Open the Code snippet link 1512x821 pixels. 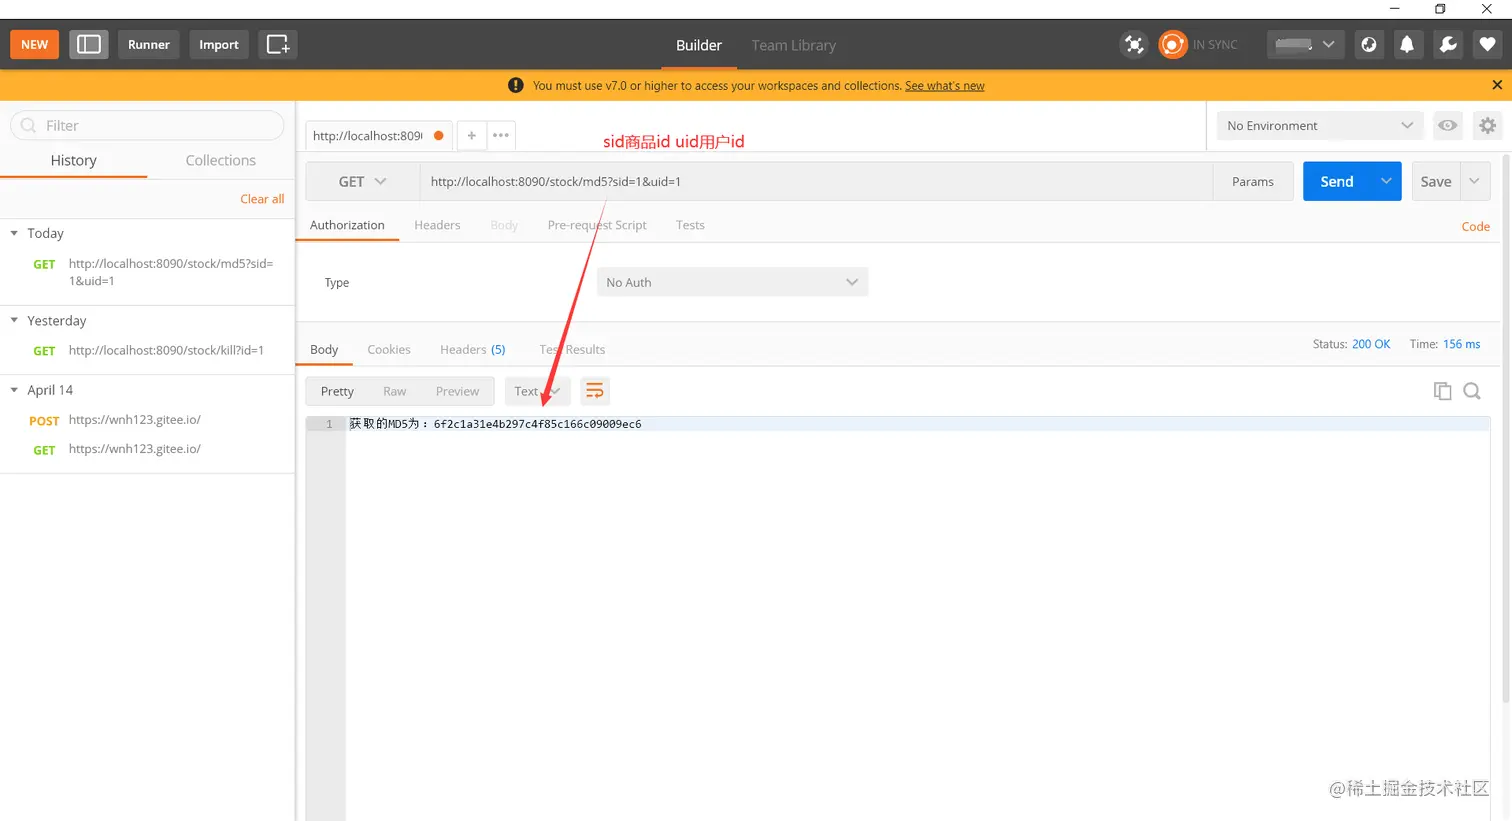pyautogui.click(x=1476, y=226)
